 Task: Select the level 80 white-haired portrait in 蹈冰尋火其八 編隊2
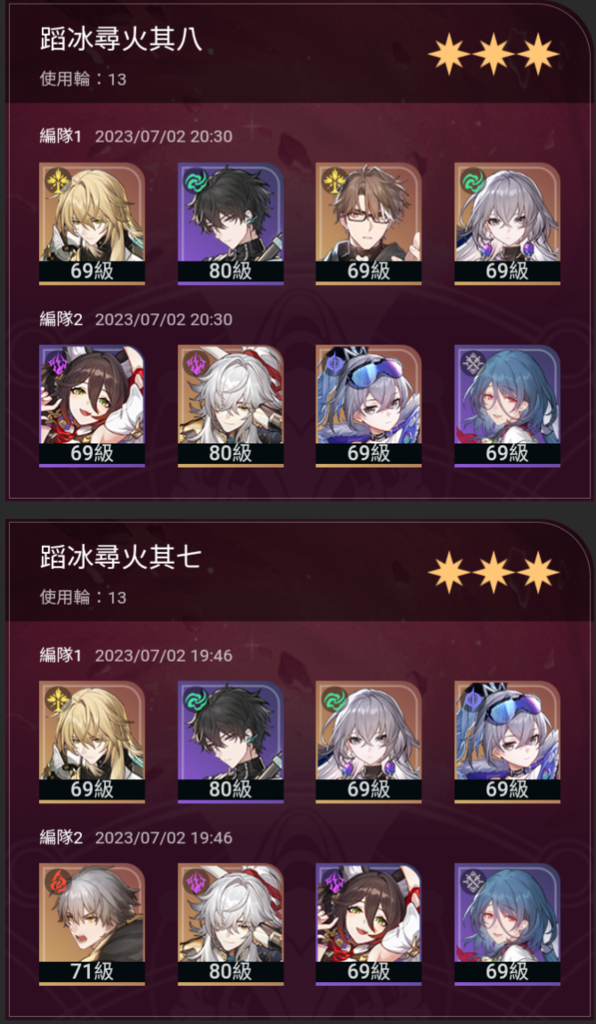(x=230, y=406)
